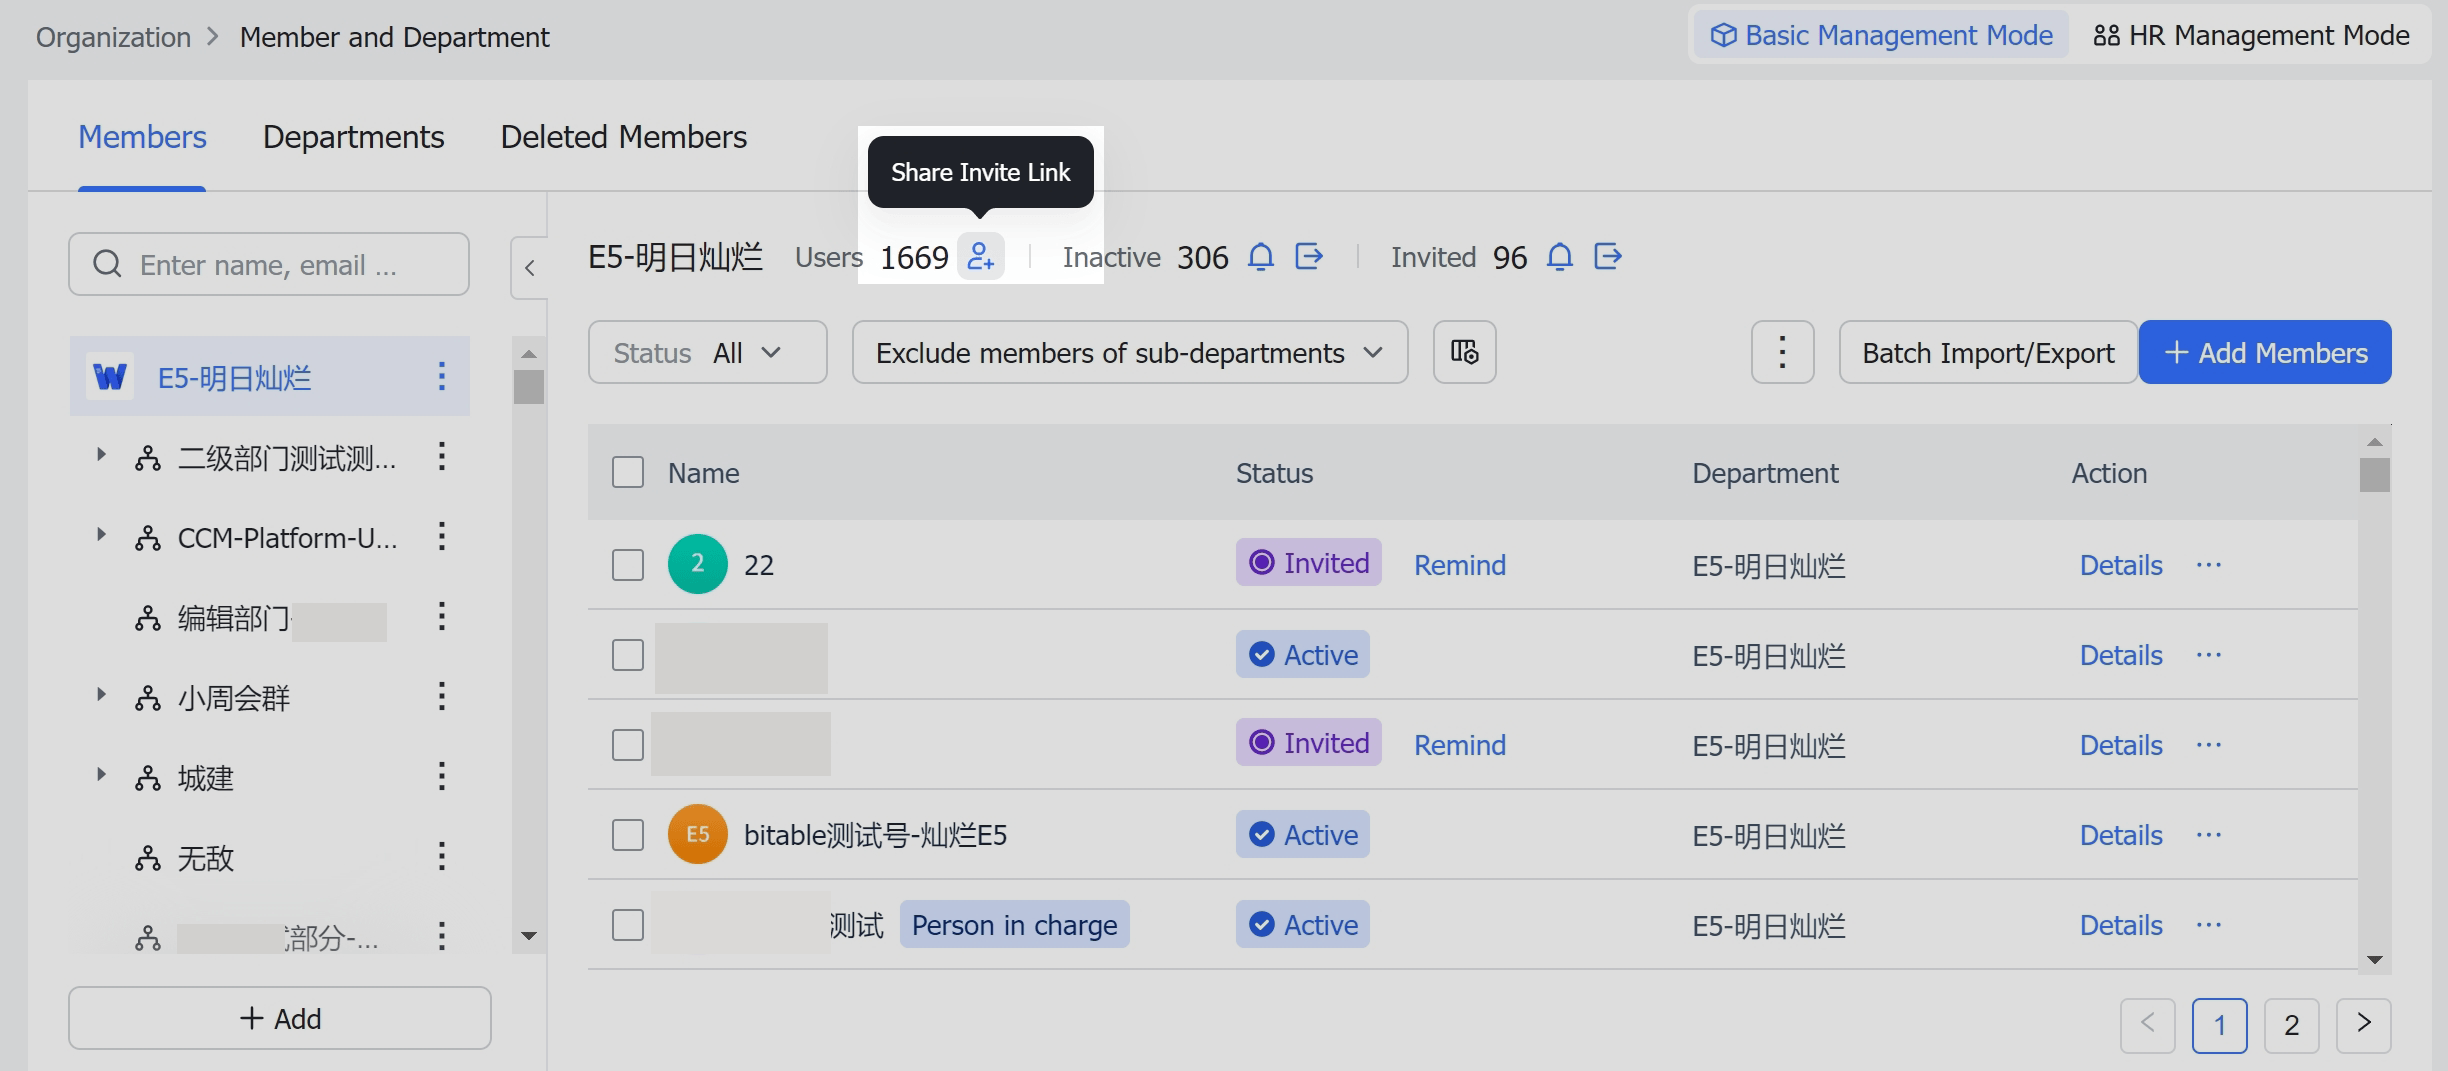Click the export icon next to Invited 96

tap(1607, 257)
